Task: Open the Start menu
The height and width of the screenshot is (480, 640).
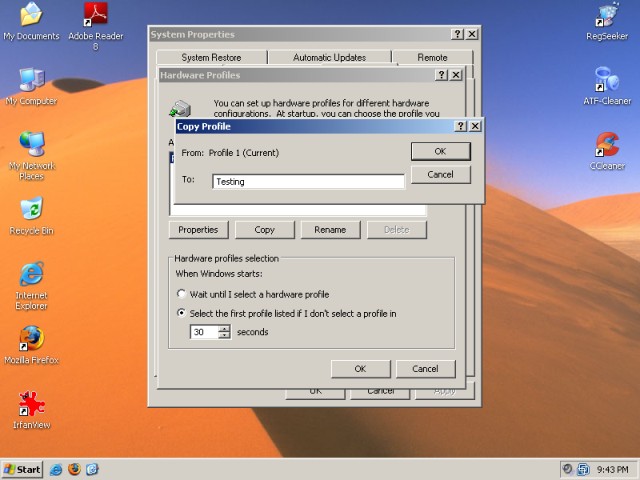Action: (22, 469)
